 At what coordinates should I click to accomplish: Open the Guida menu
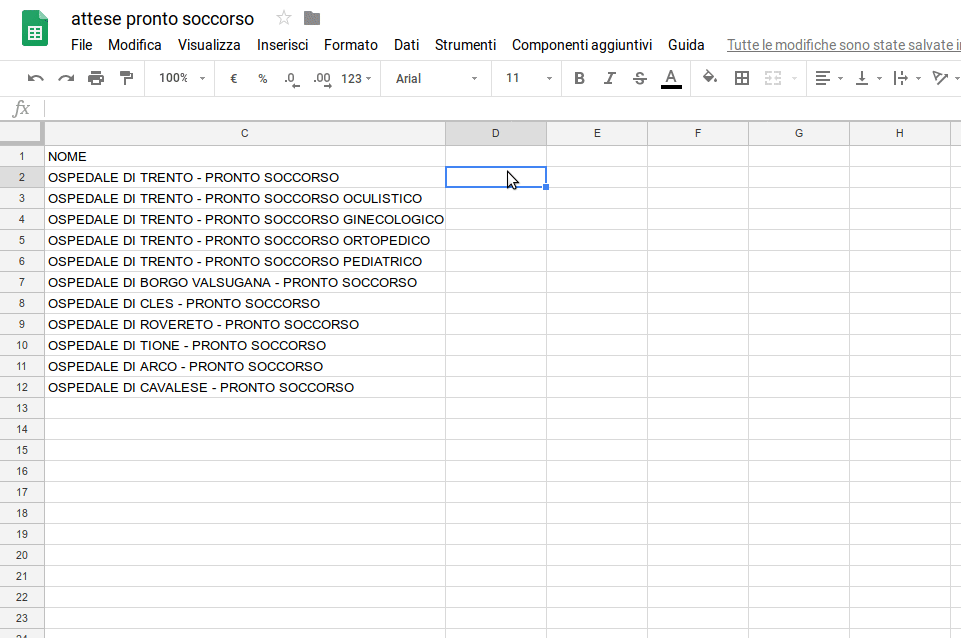[x=686, y=45]
